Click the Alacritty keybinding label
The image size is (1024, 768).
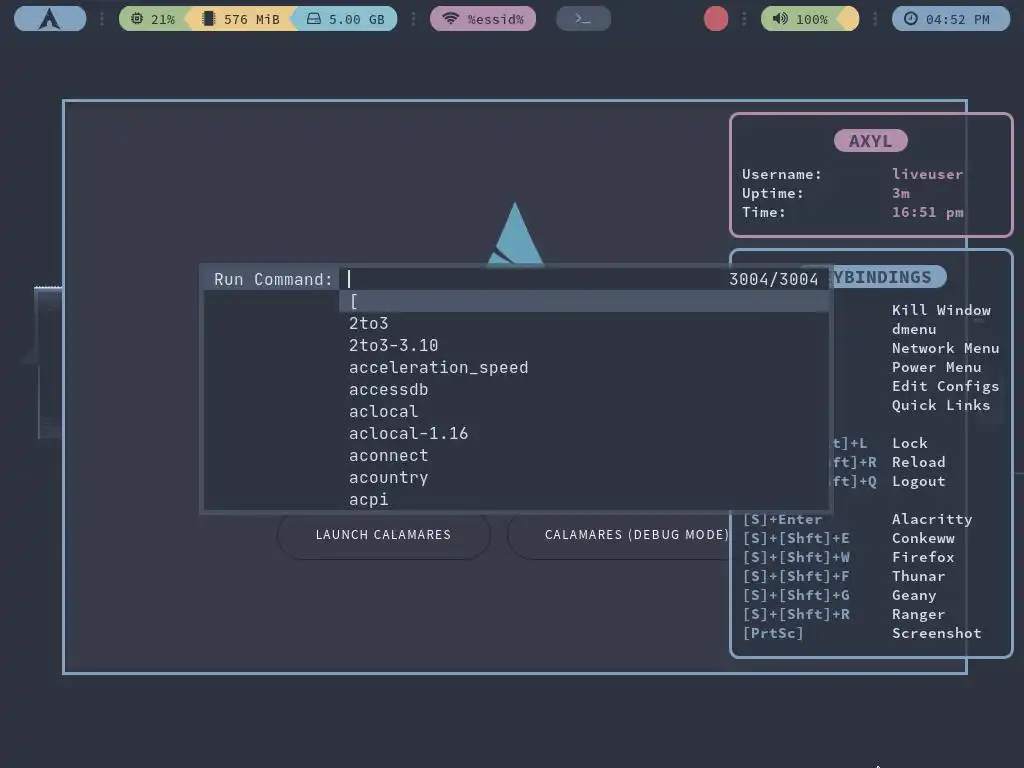point(932,519)
